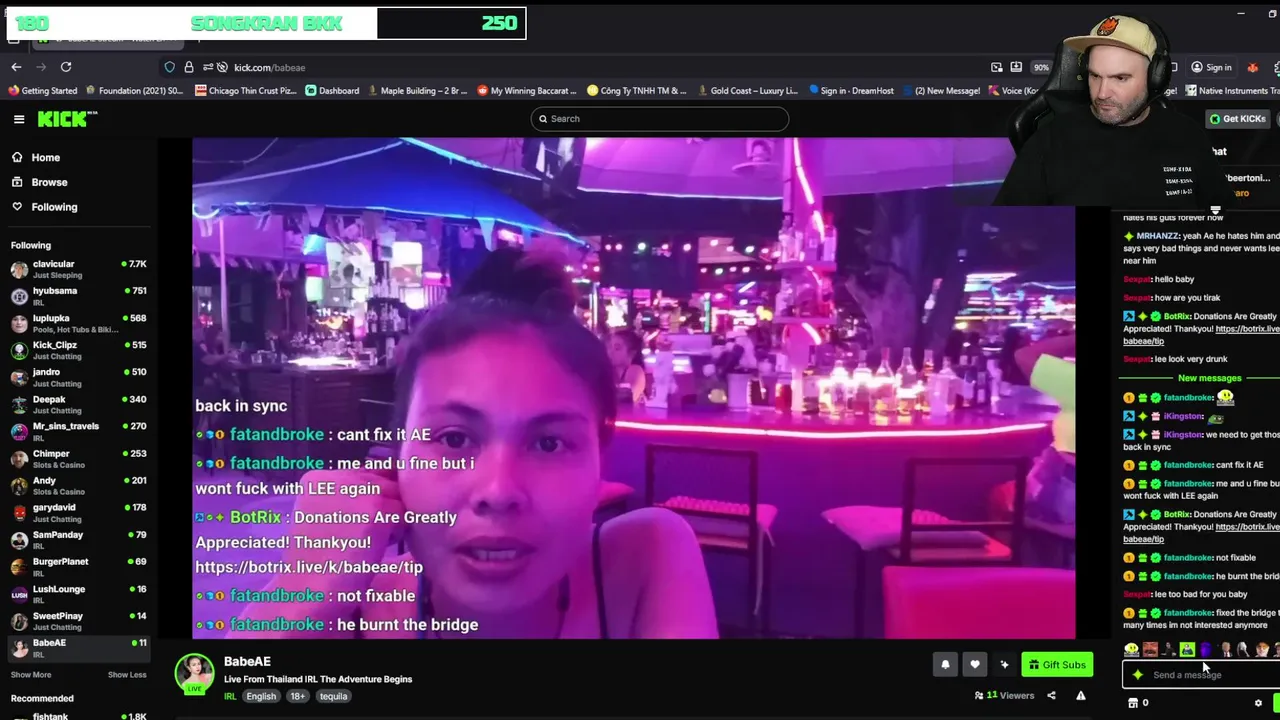Open the IRL category link

(x=230, y=696)
